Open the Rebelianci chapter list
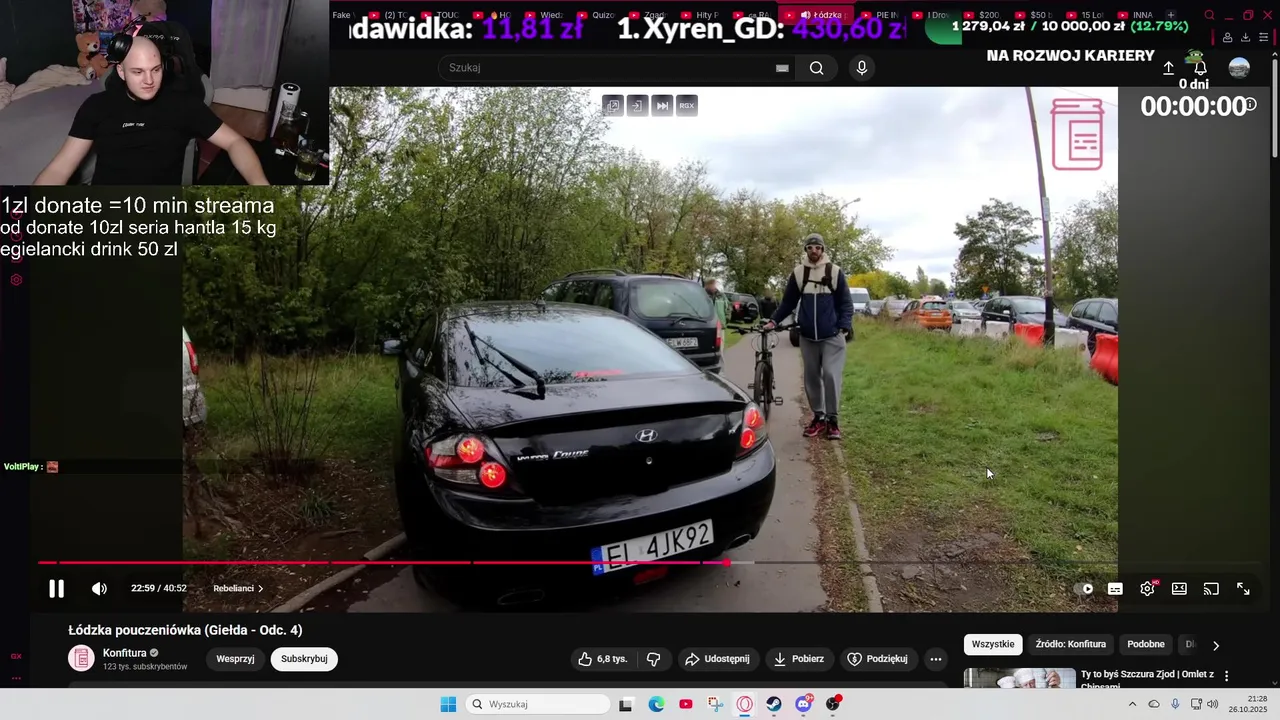Screen dimensions: 1280x720 click(238, 589)
